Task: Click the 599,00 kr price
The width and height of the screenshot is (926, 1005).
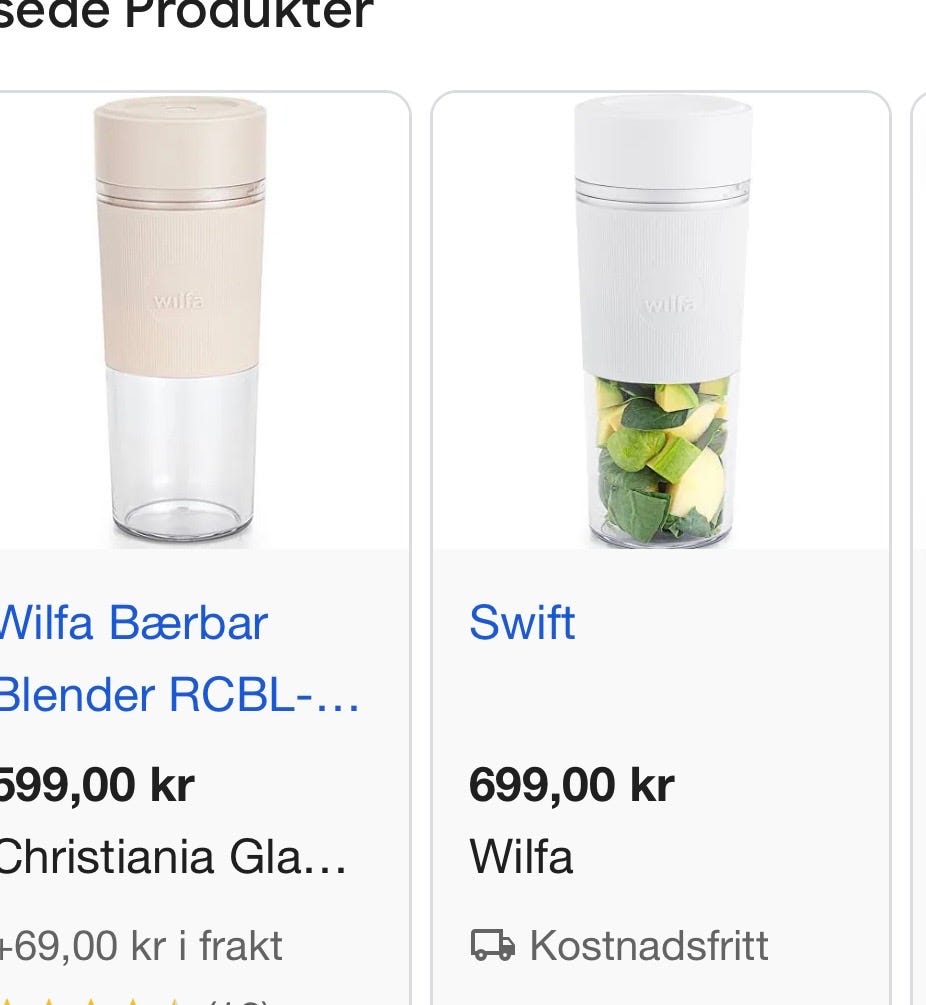Action: [x=97, y=785]
